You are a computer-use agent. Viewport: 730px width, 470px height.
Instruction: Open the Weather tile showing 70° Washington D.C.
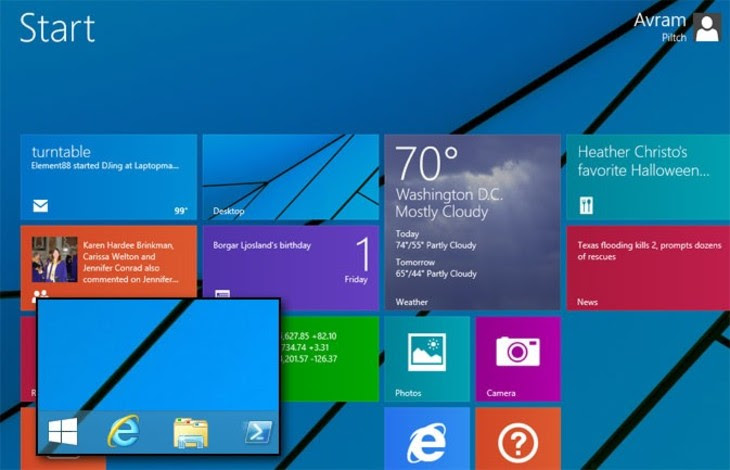click(x=472, y=221)
